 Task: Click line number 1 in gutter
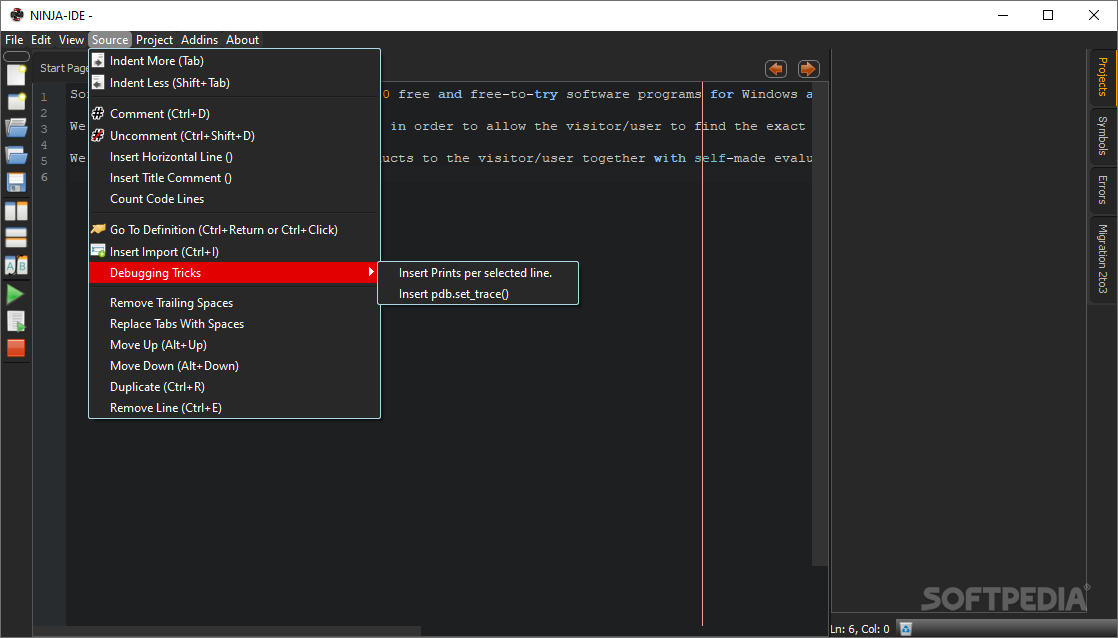click(x=44, y=97)
